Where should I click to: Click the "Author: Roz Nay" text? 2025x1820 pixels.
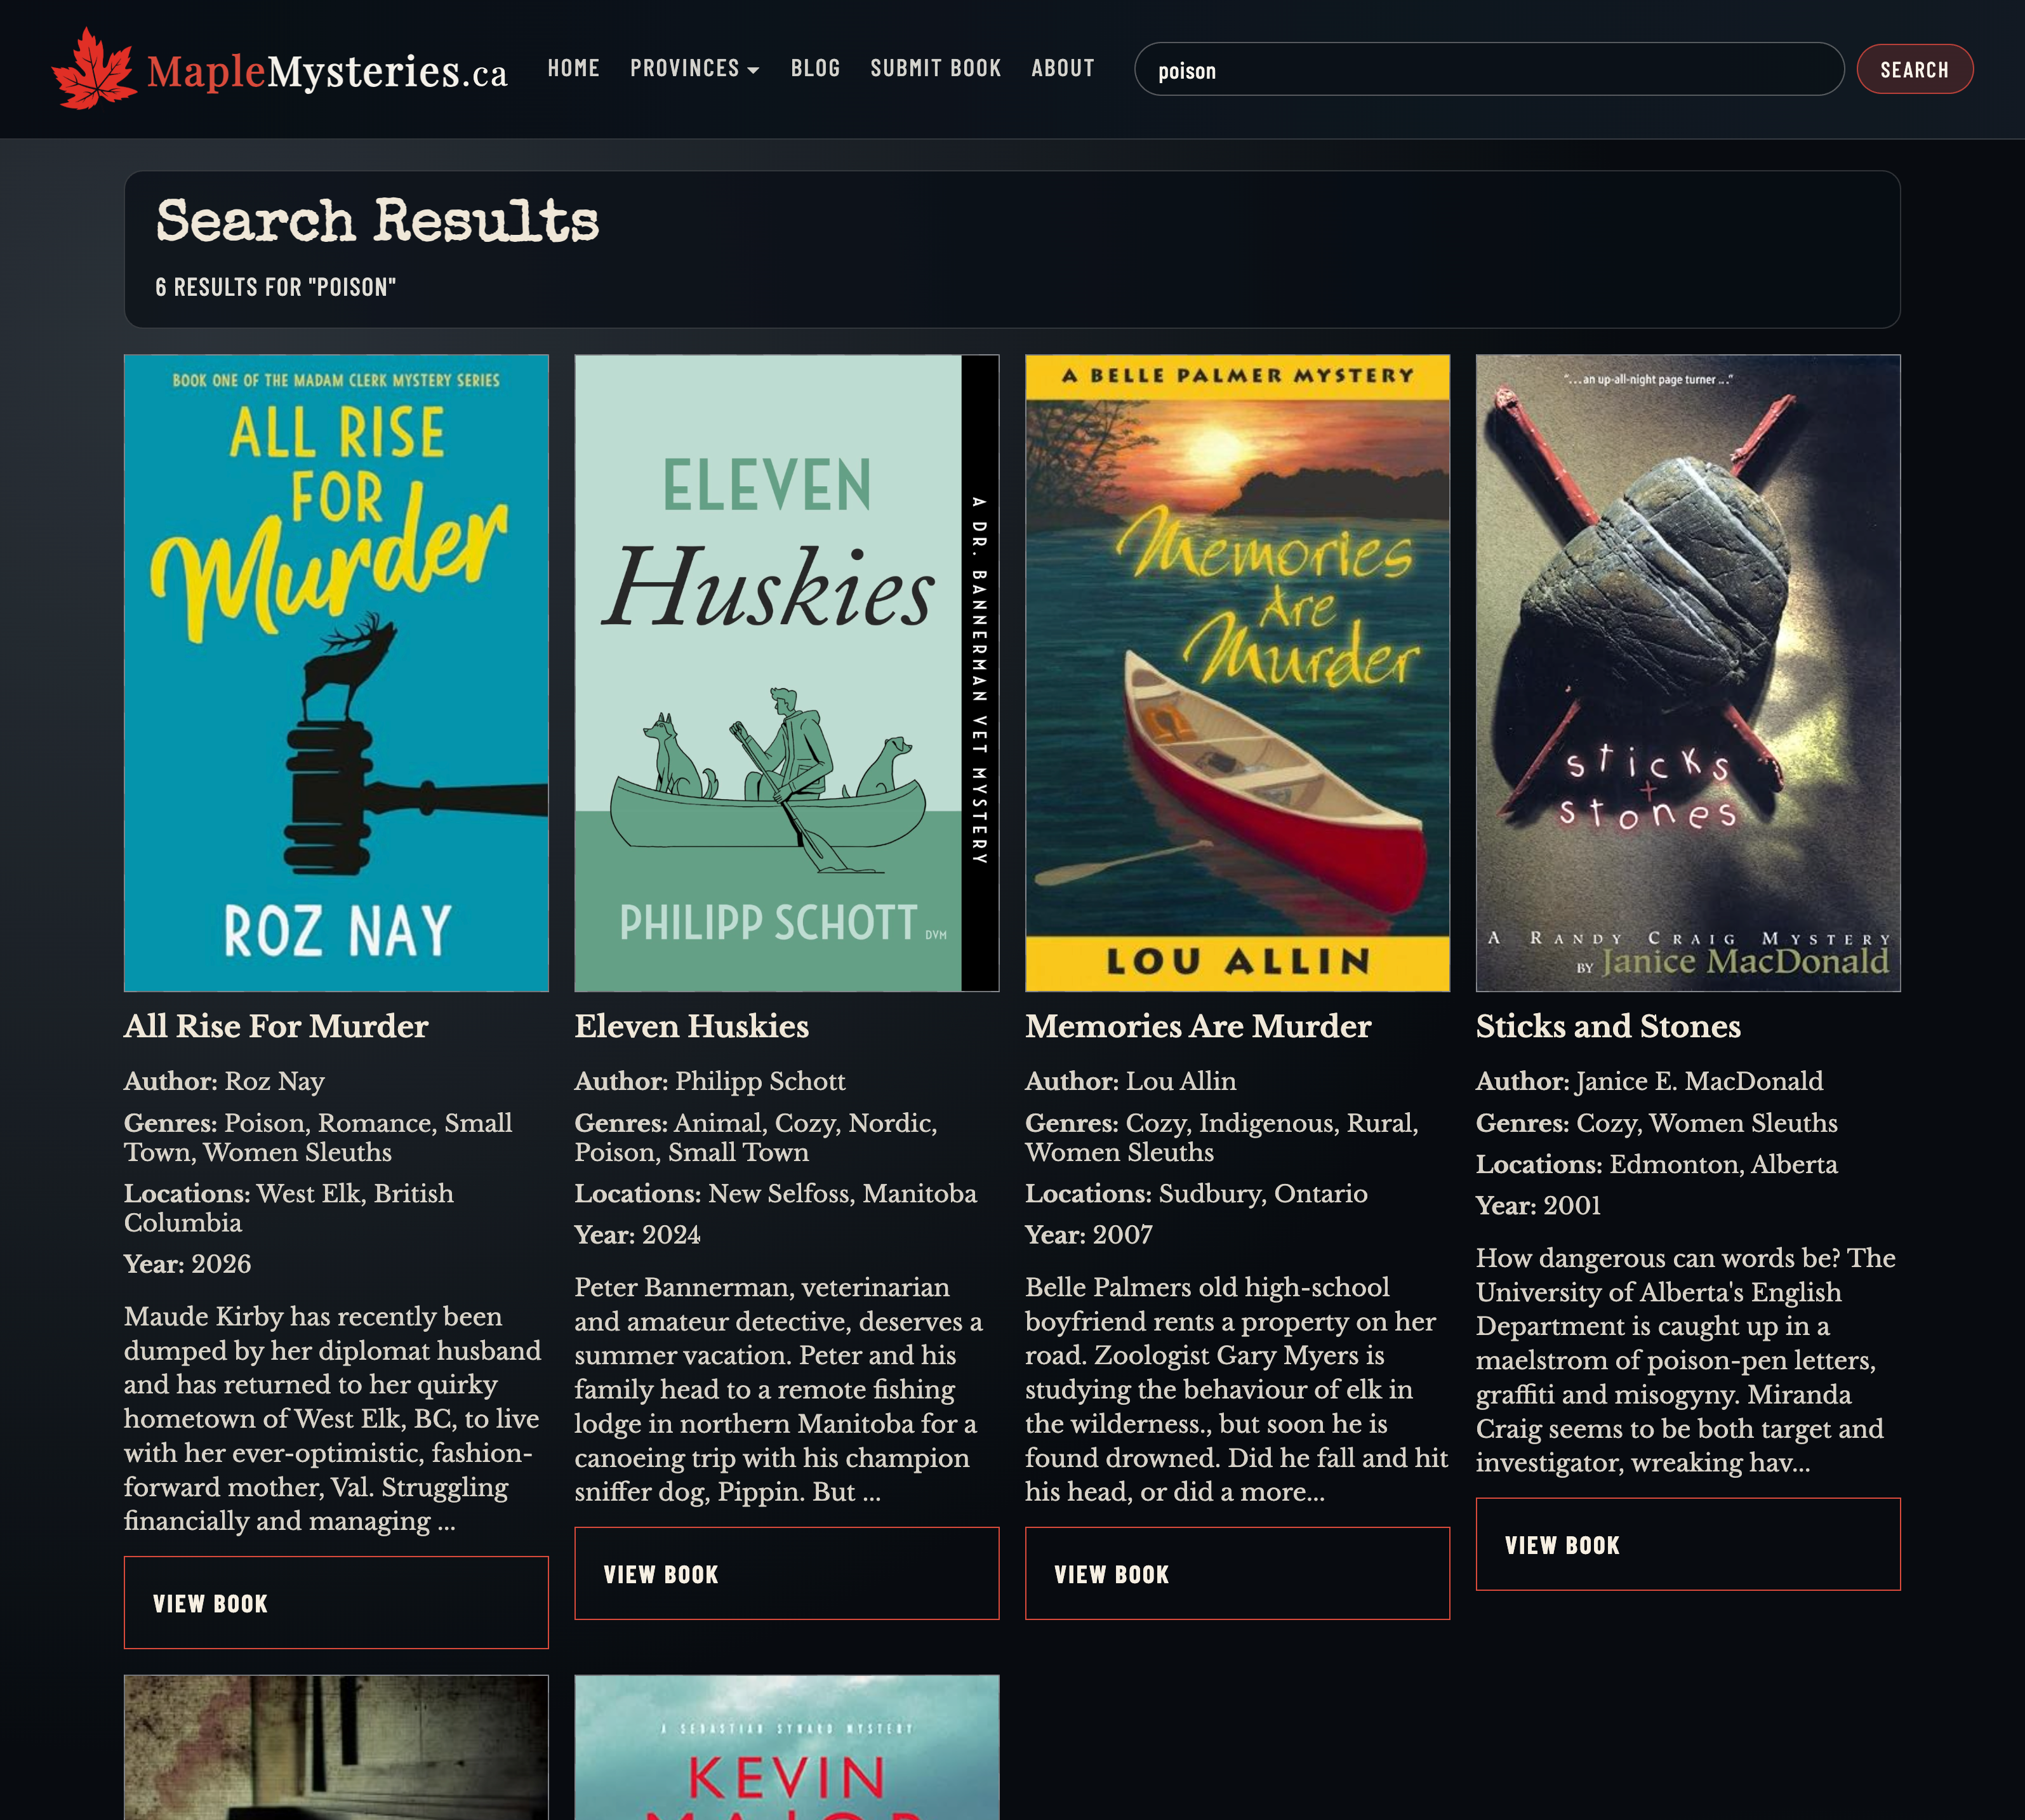[x=224, y=1081]
